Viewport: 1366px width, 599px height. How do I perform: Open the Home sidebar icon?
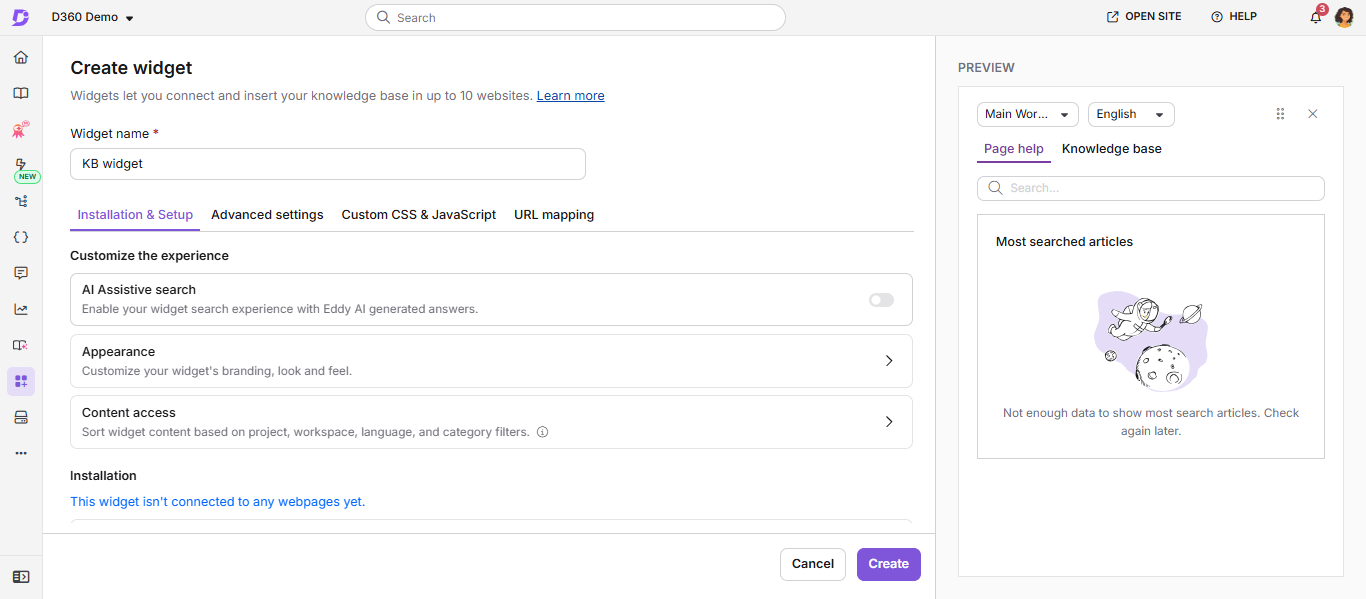pyautogui.click(x=21, y=57)
